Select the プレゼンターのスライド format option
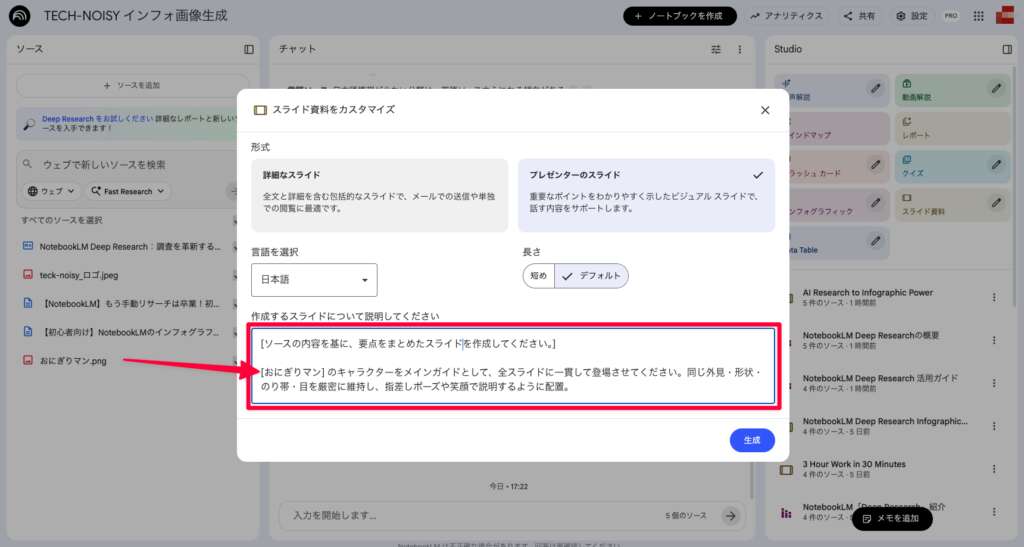The image size is (1024, 547). [x=647, y=195]
